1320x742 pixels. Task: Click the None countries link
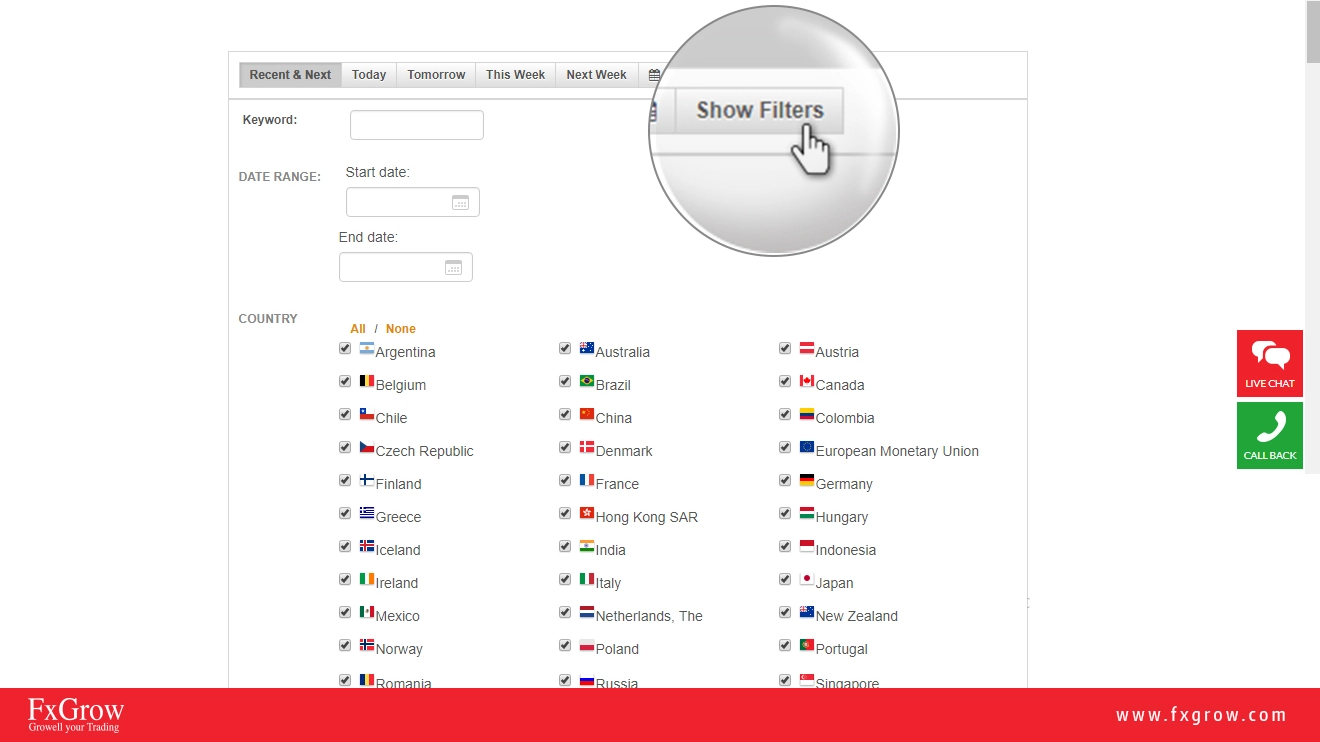[x=400, y=329]
